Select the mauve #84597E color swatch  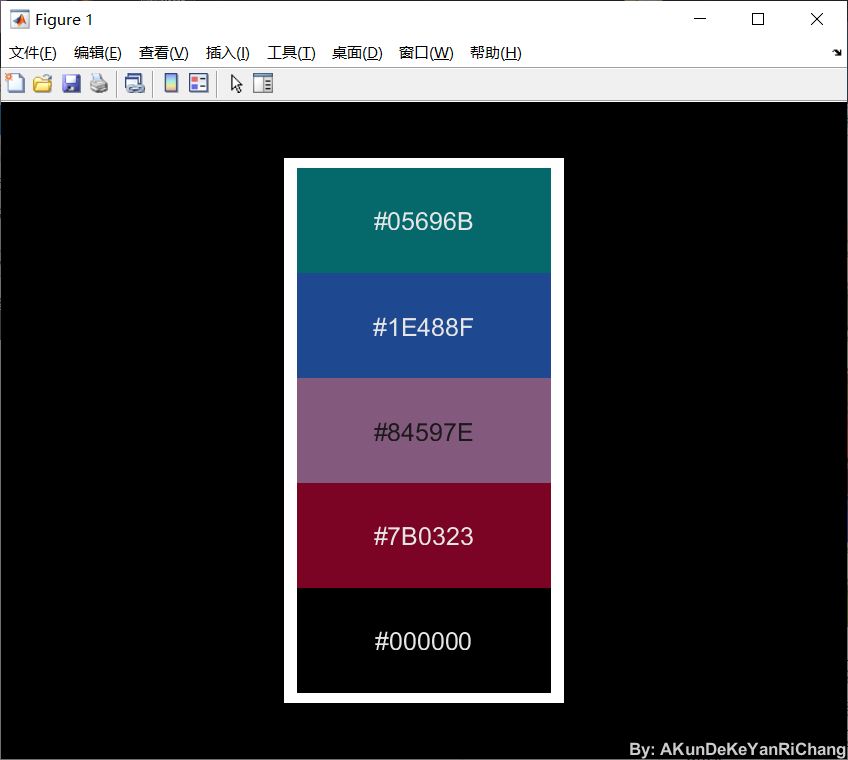click(424, 431)
